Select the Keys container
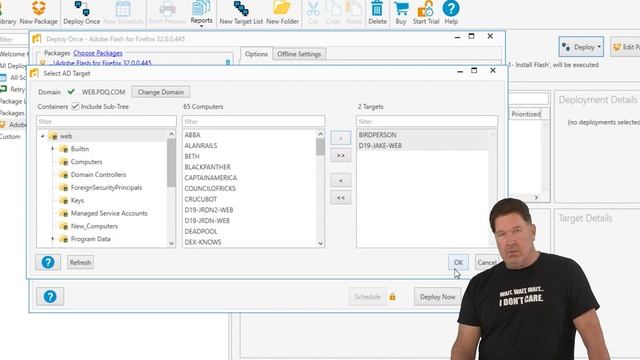The image size is (640, 360). [x=77, y=200]
